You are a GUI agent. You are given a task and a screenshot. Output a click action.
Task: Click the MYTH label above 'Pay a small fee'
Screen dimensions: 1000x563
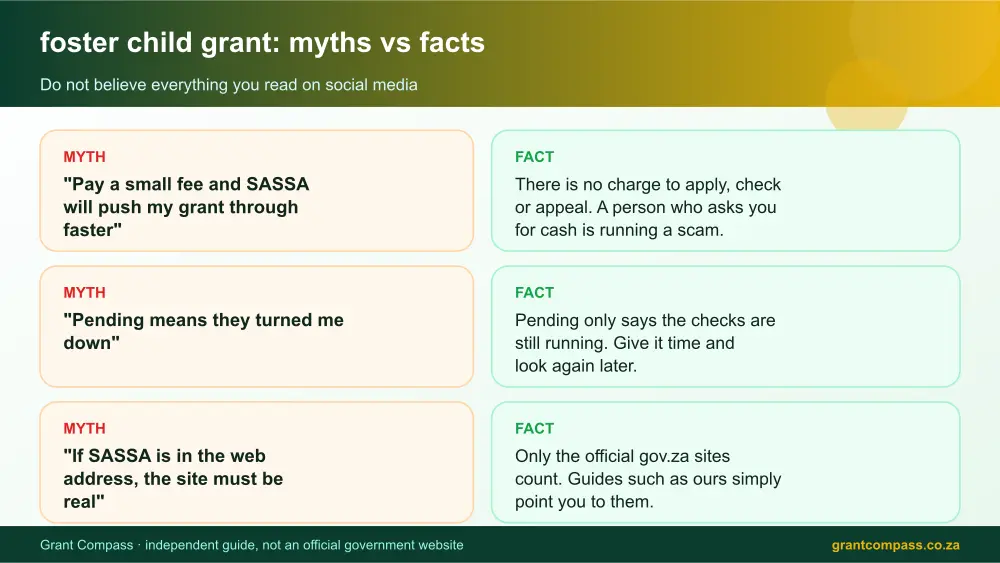tap(84, 157)
